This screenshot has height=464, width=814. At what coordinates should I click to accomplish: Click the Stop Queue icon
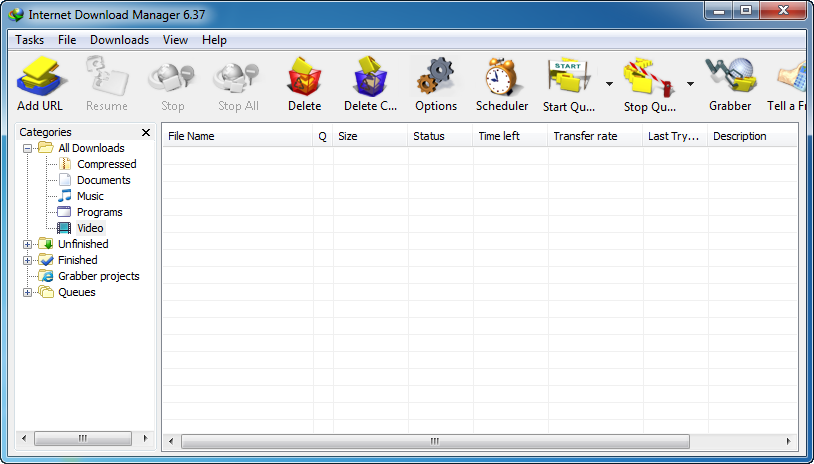pos(649,78)
